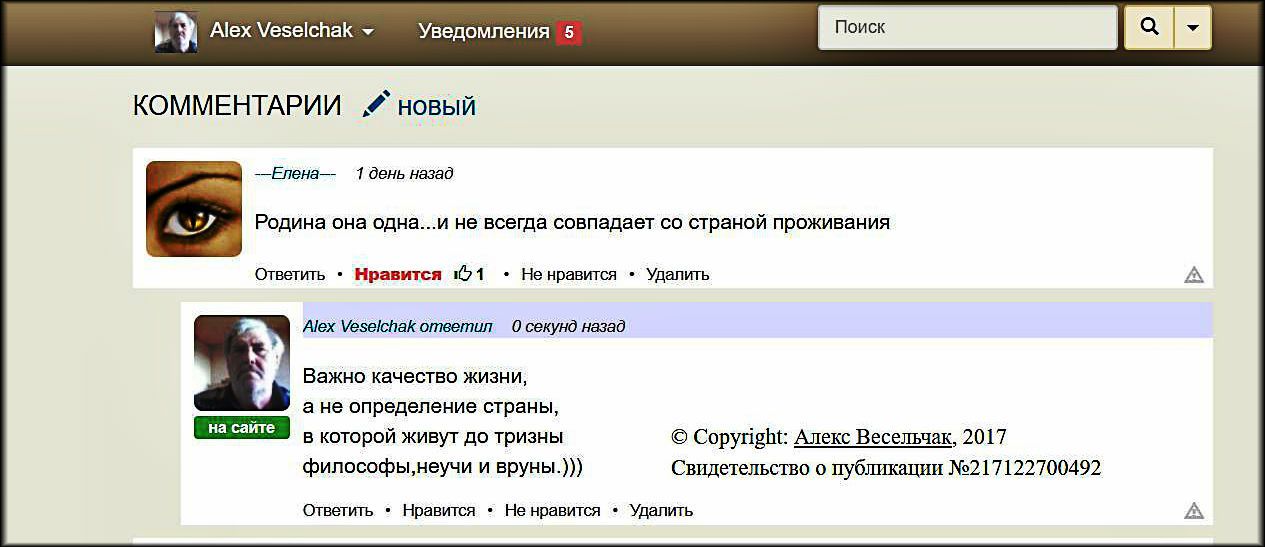Click text 'Родина она одна...'

point(345,222)
